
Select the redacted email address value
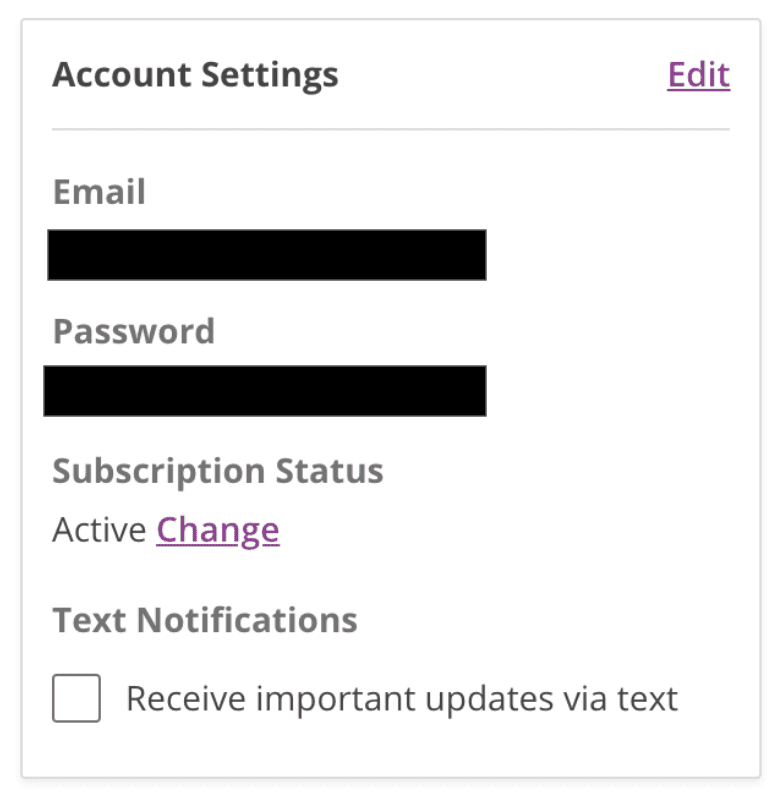(267, 254)
